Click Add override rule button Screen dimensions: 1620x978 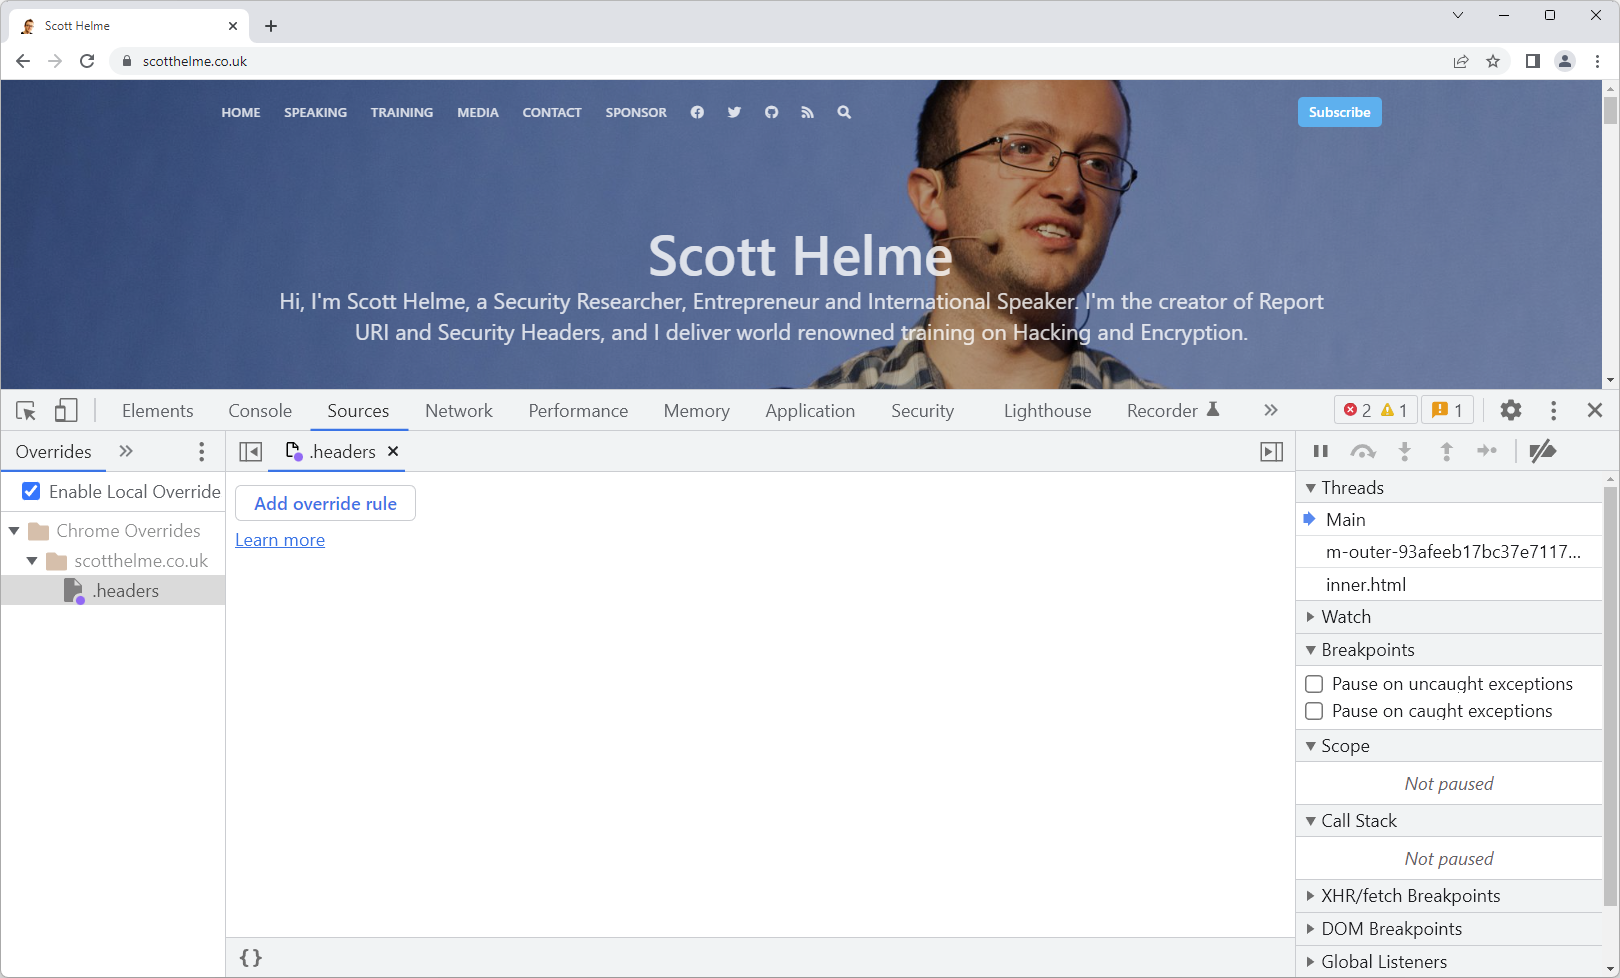coord(325,503)
